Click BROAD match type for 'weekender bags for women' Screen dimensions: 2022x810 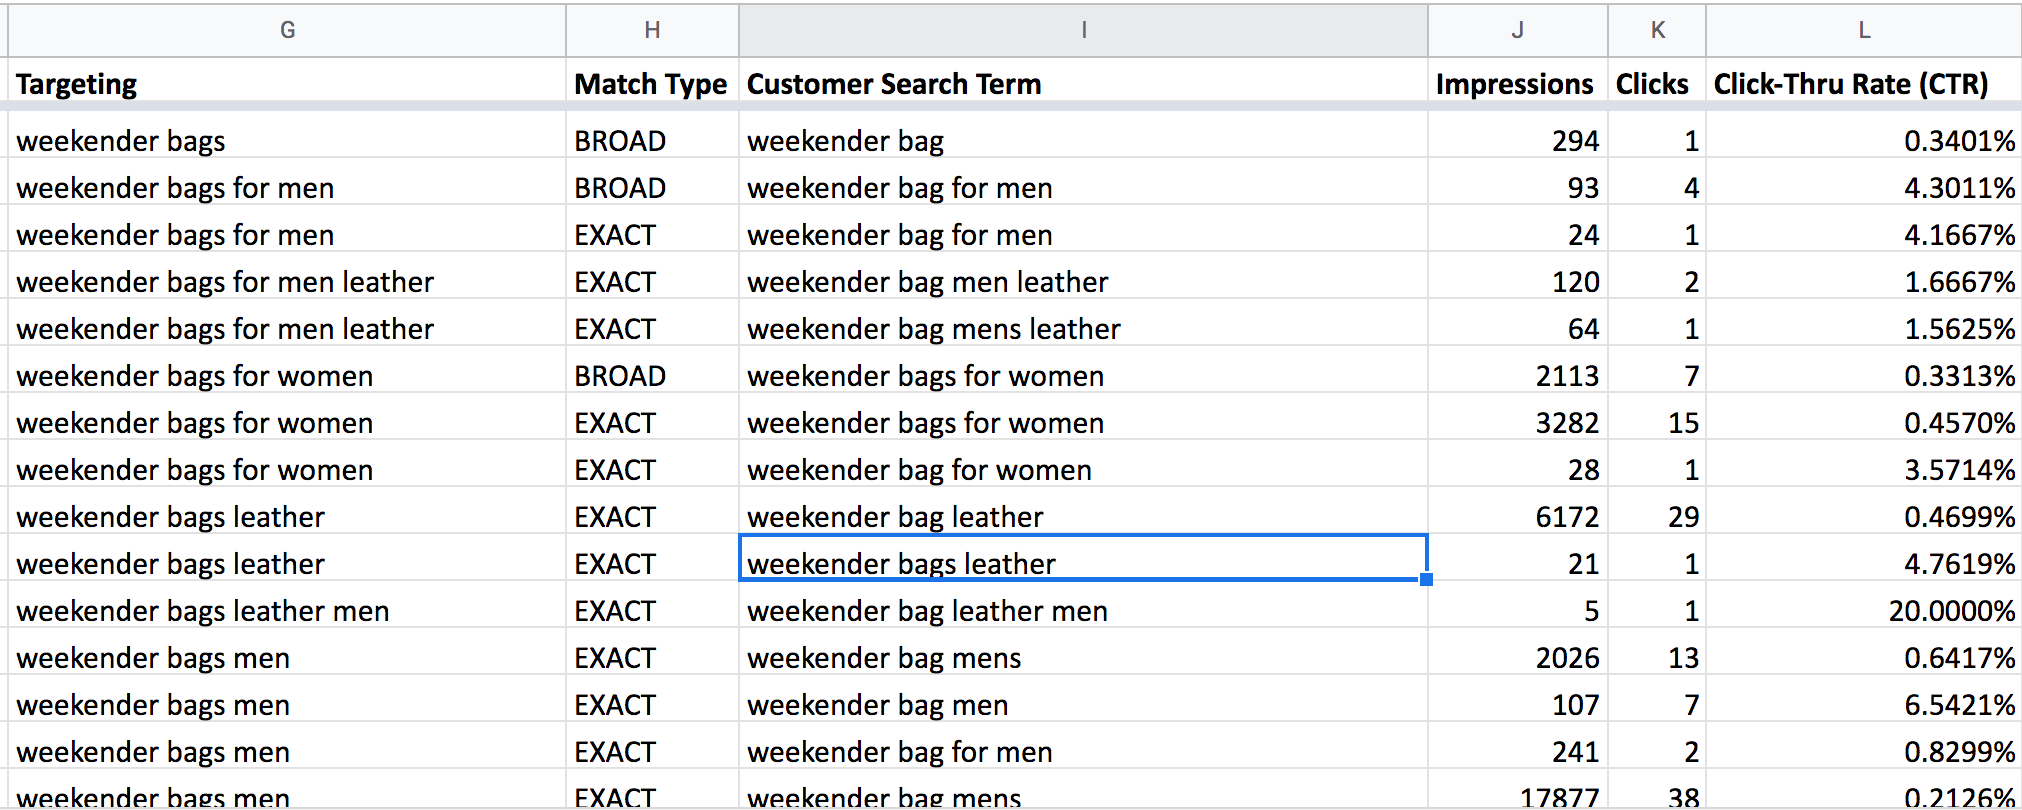pos(652,376)
